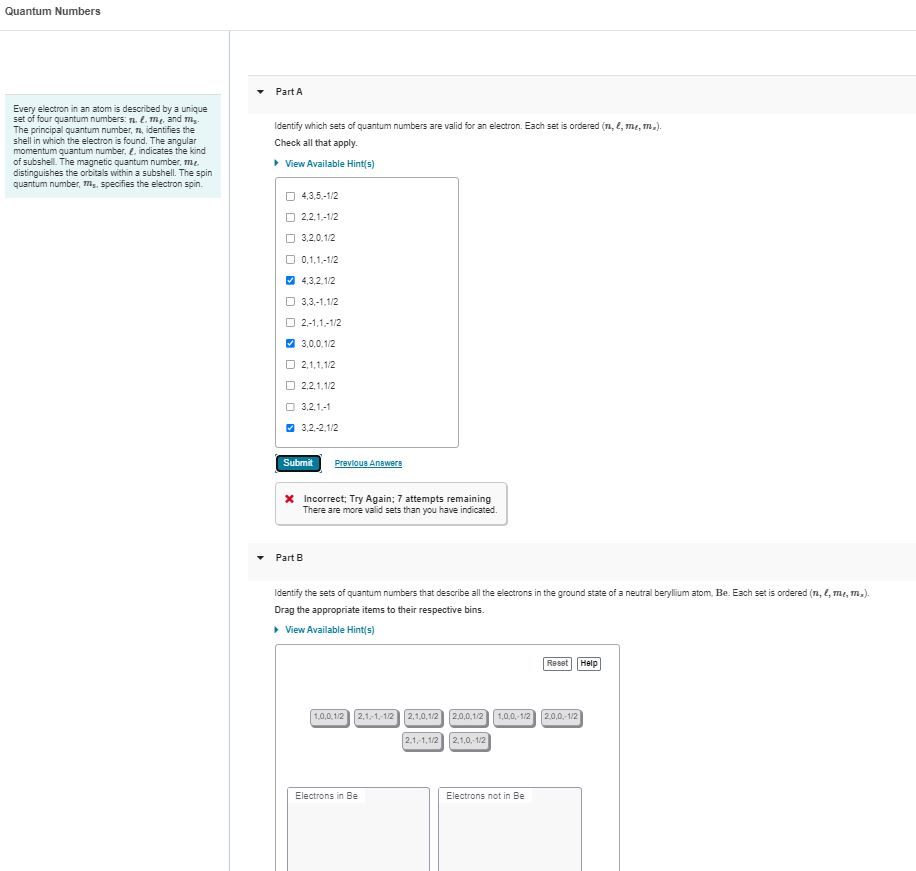
Task: Submit the Part A answer
Action: point(298,463)
